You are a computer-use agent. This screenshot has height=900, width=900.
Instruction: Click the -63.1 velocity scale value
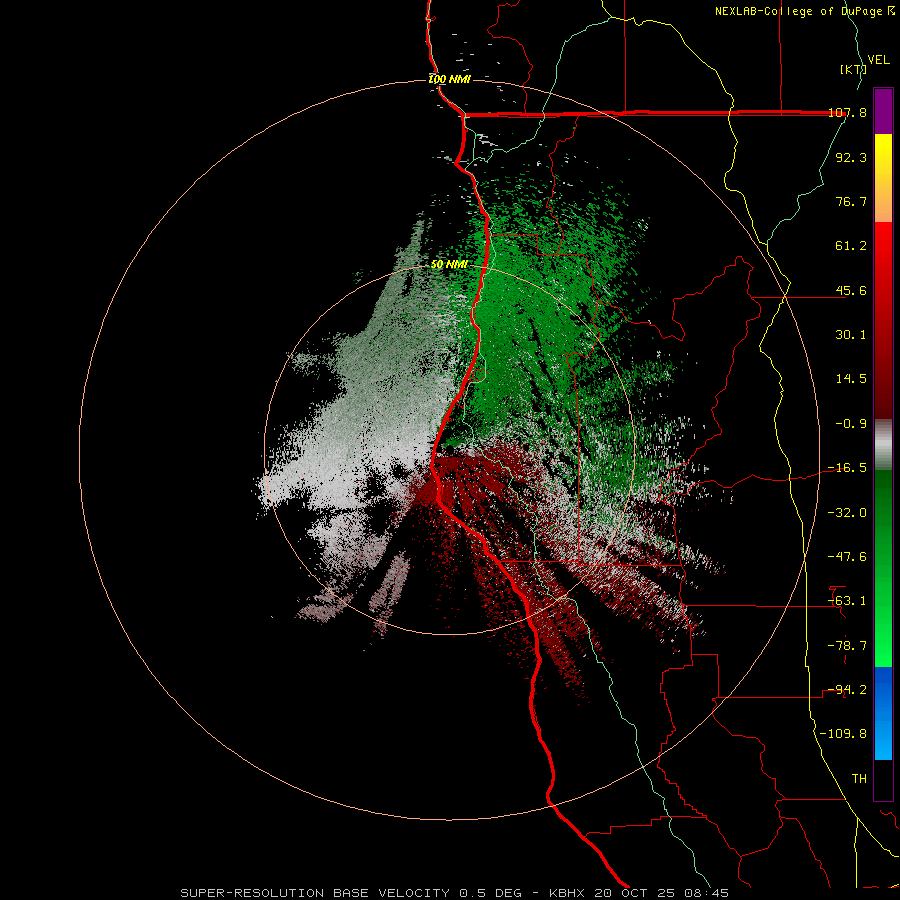coord(847,601)
